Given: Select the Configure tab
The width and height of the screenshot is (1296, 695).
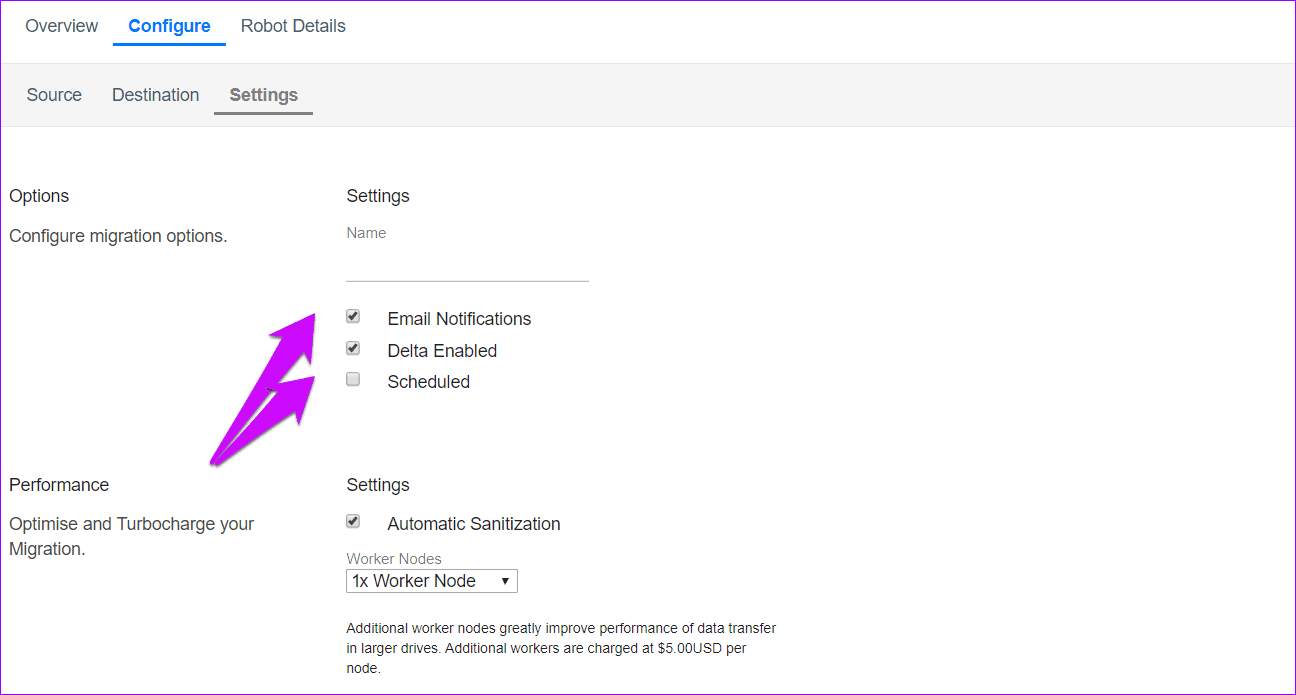Looking at the screenshot, I should tap(169, 26).
